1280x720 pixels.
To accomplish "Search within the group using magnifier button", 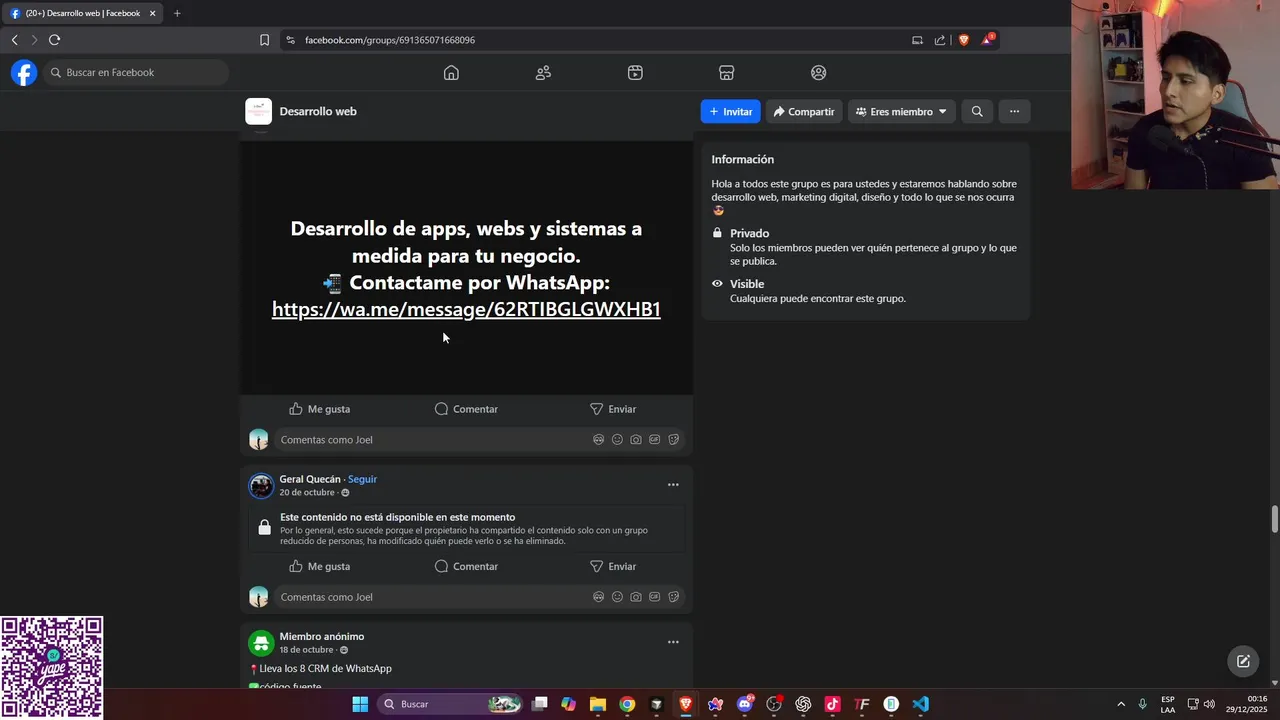I will coord(977,111).
